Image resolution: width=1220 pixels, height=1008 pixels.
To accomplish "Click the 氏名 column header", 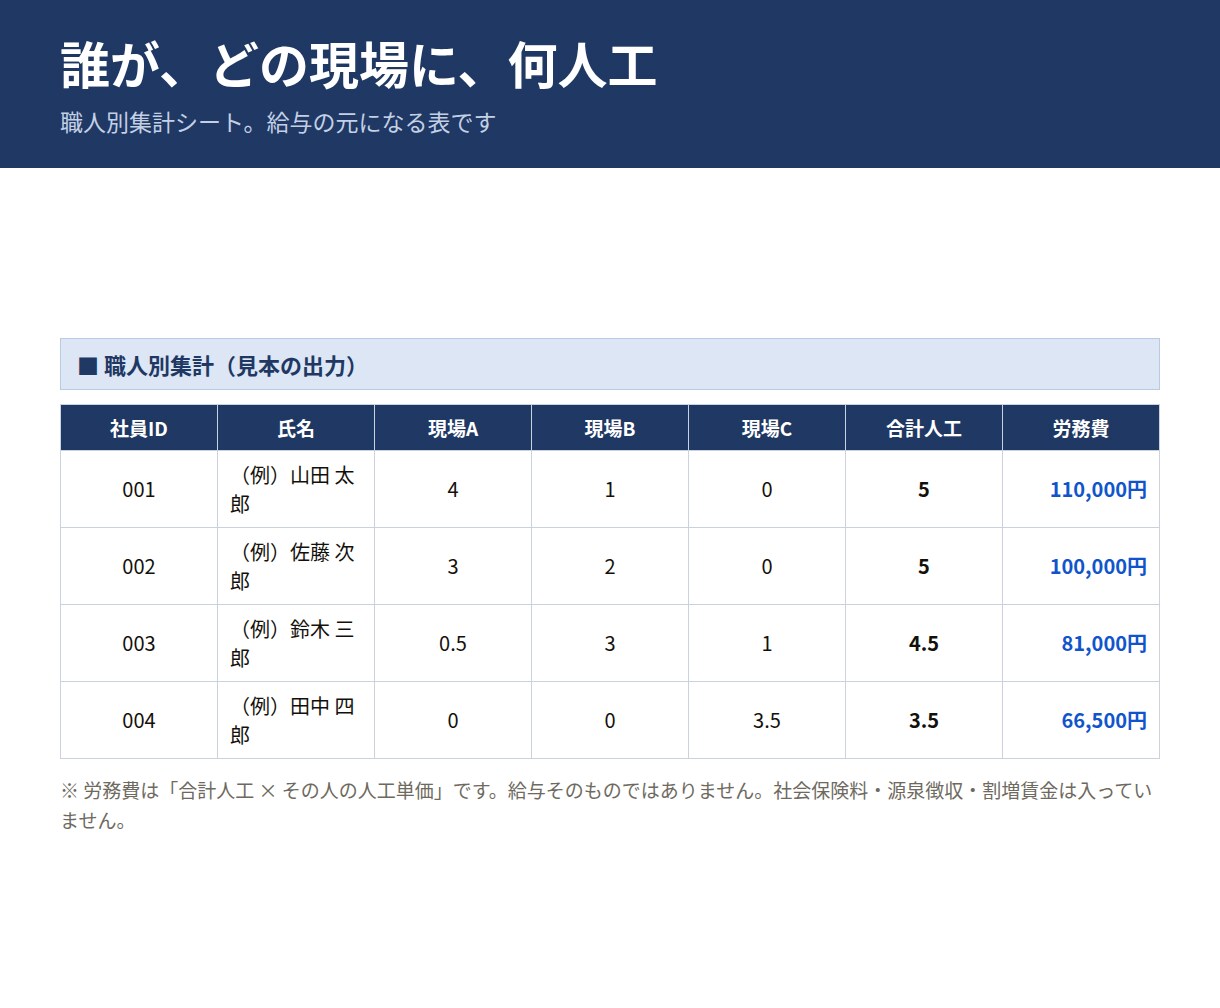I will (x=296, y=428).
